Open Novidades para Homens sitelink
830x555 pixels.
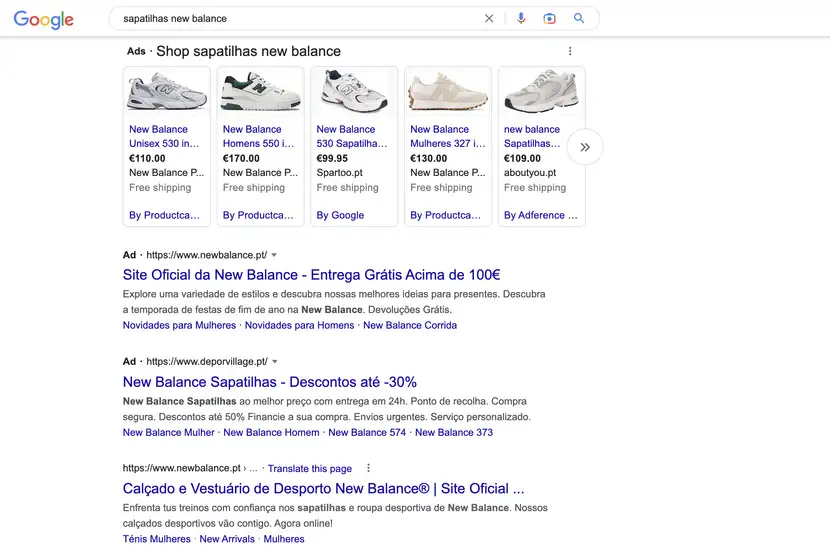coord(299,325)
